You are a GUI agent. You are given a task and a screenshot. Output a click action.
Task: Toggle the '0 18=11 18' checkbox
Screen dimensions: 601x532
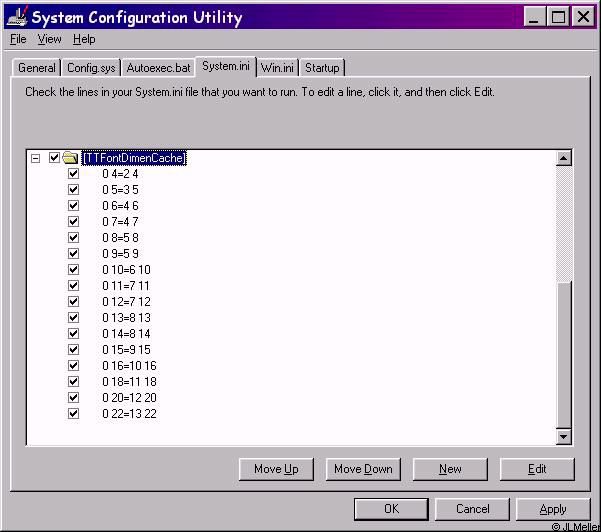click(x=73, y=382)
